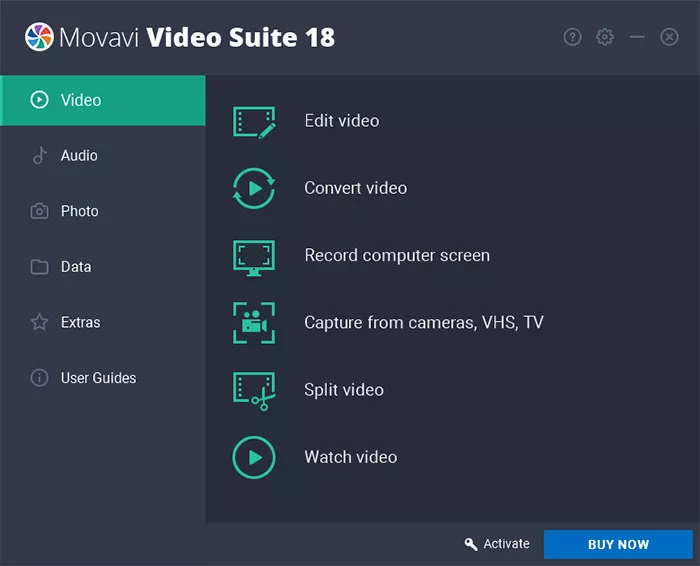Click the Capture from cameras camcorder icon
The image size is (700, 566).
pos(254,323)
